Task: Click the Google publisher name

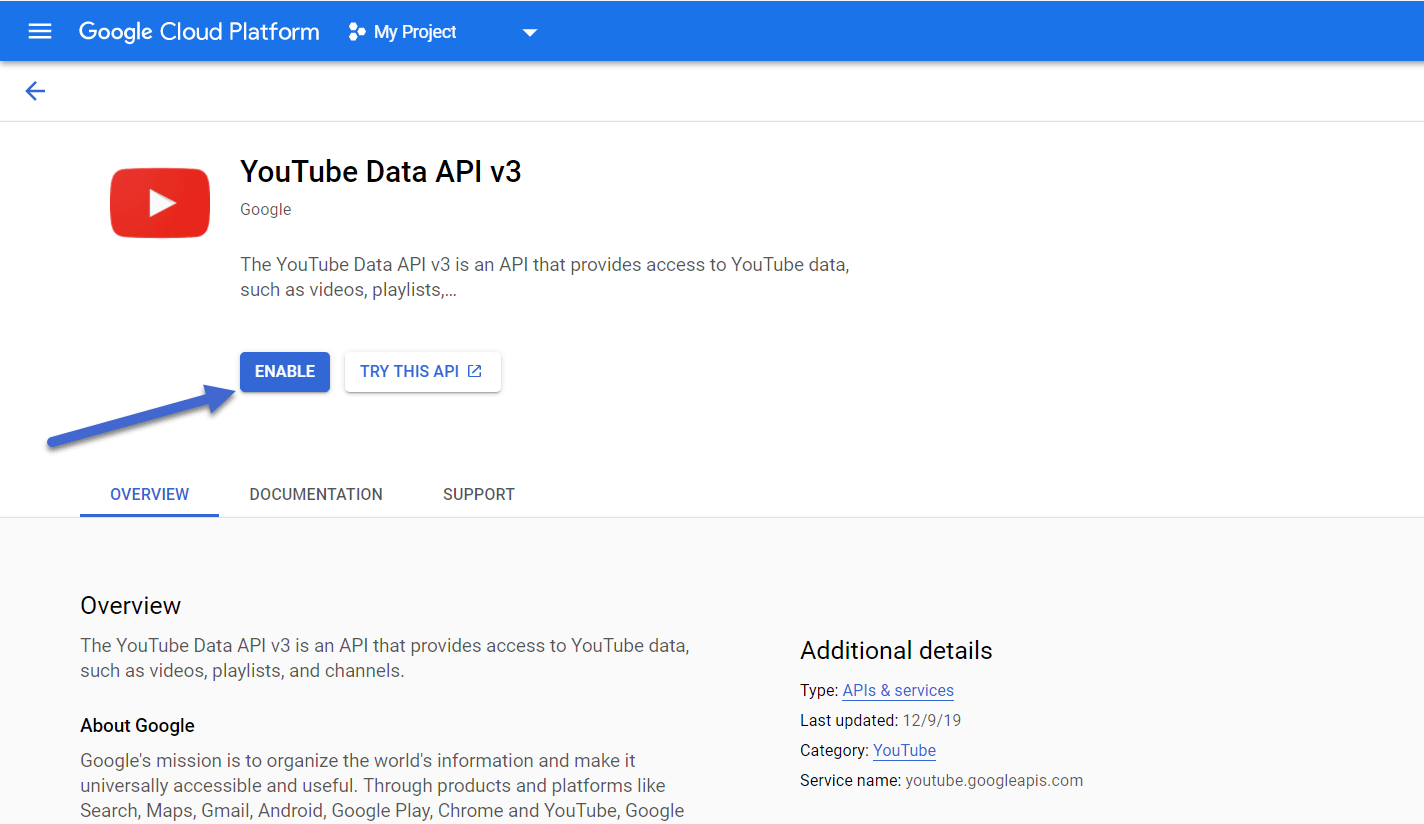Action: pos(266,209)
